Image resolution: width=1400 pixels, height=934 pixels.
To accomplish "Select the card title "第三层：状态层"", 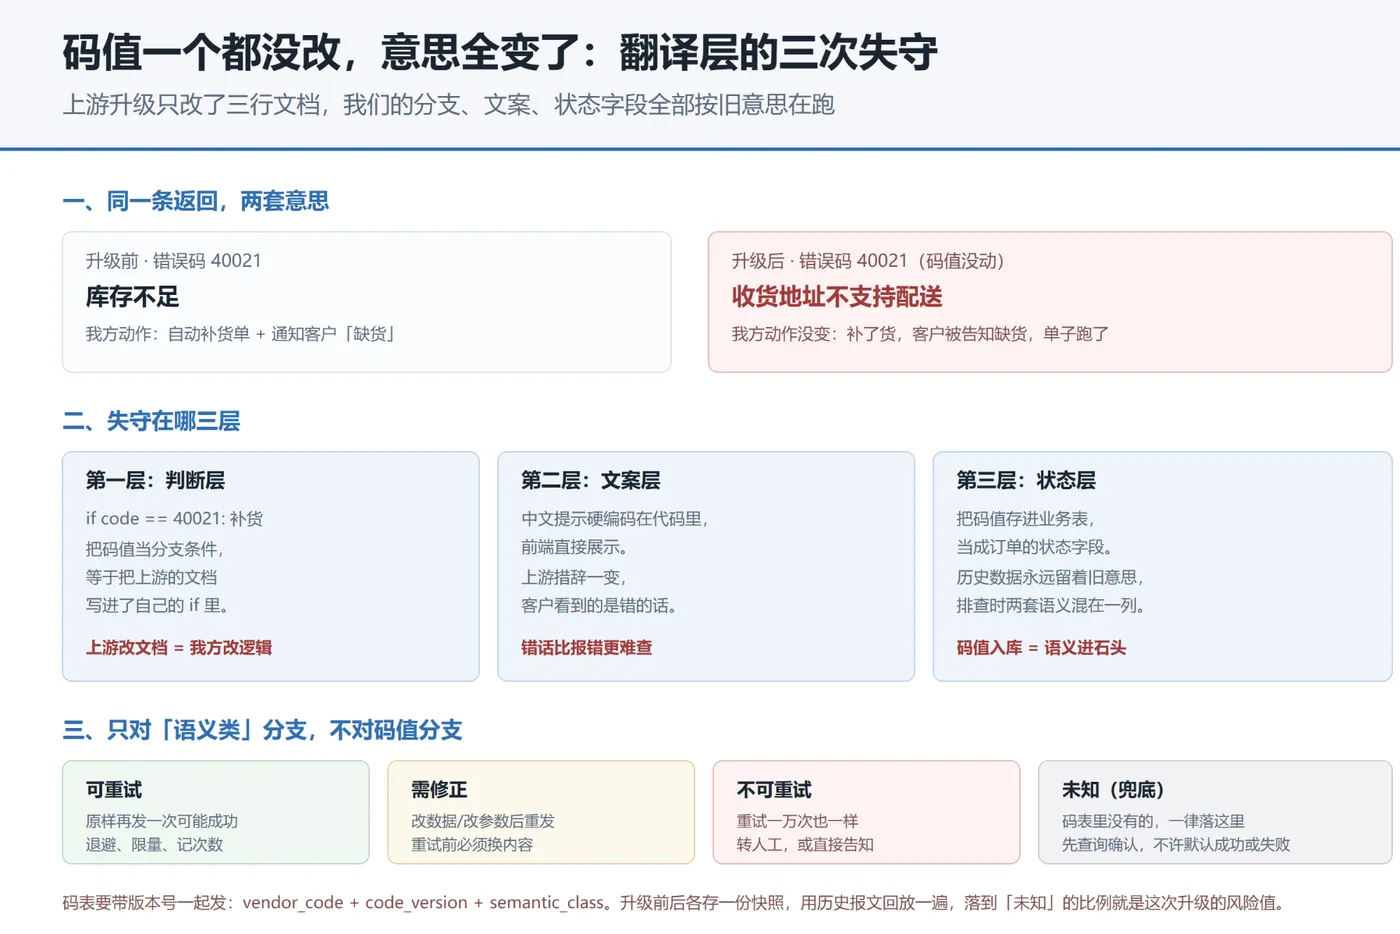I will point(1026,480).
